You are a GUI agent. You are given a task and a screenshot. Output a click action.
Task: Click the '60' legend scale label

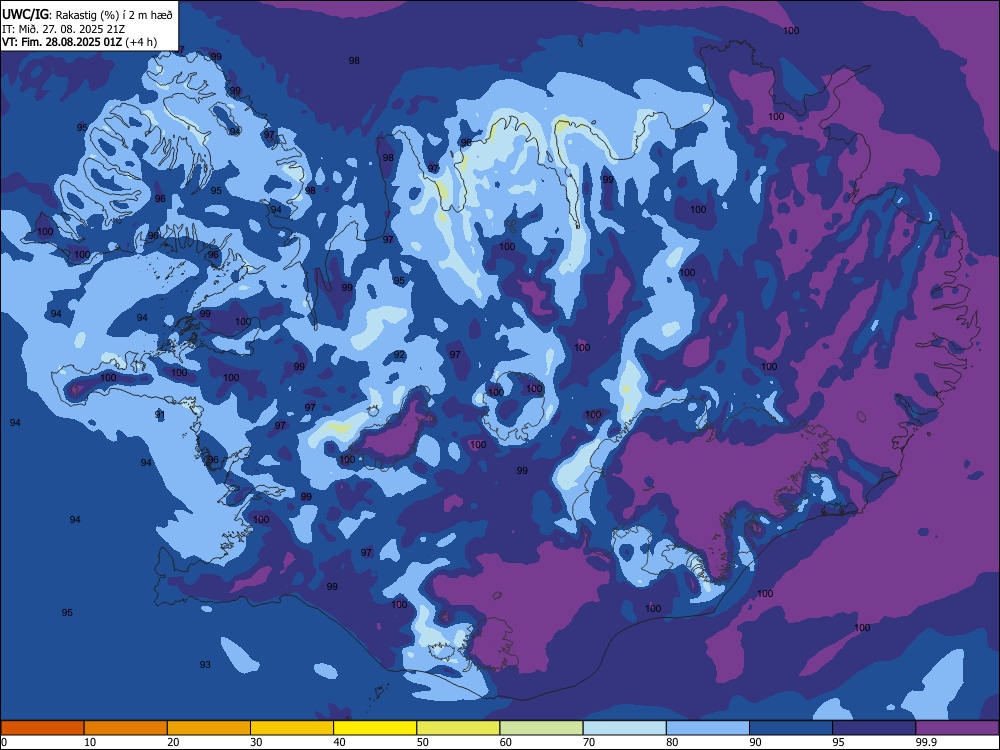pos(506,742)
